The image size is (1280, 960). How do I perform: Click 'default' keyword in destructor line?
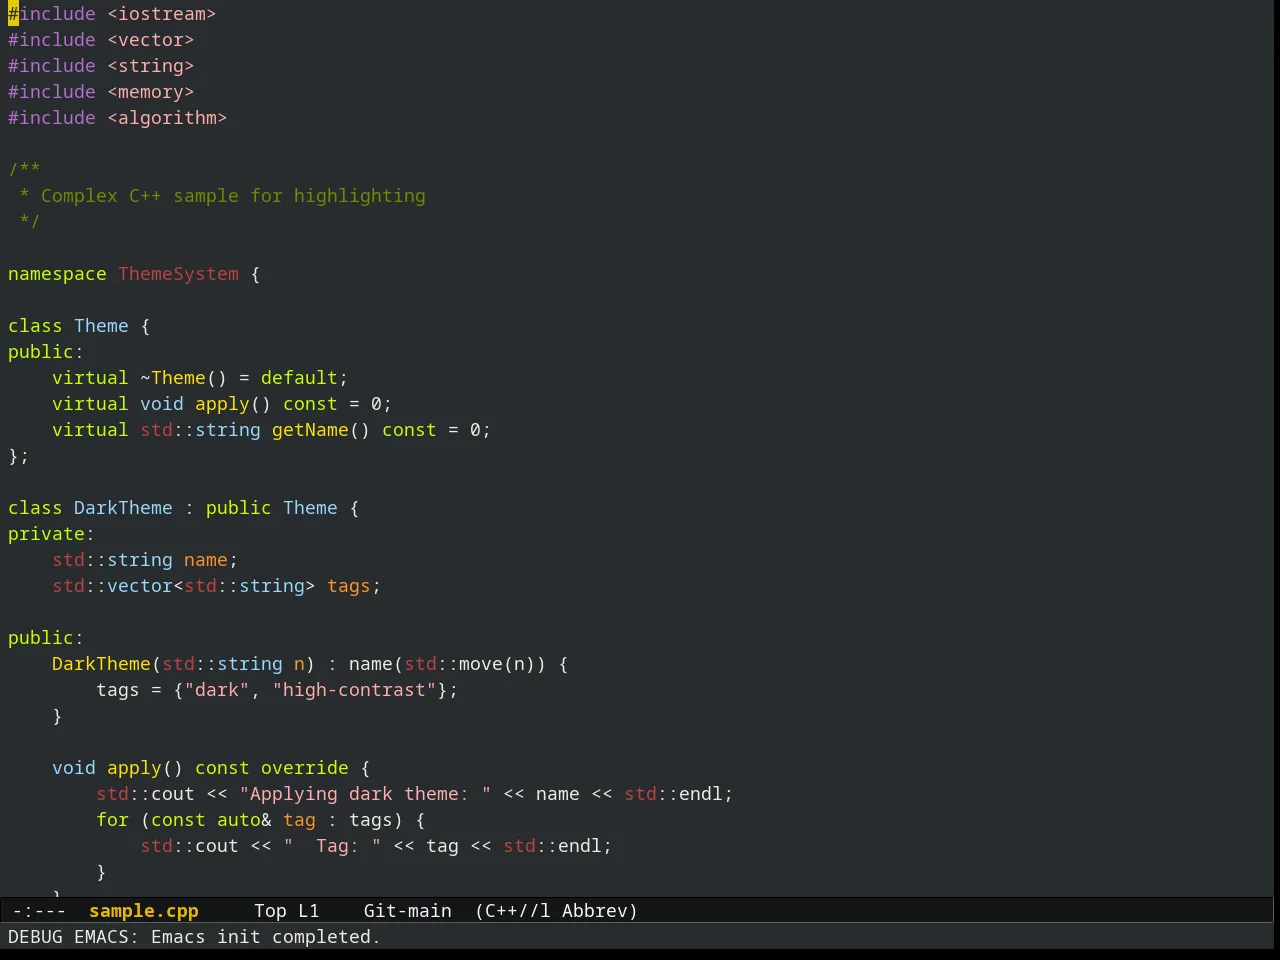click(299, 378)
